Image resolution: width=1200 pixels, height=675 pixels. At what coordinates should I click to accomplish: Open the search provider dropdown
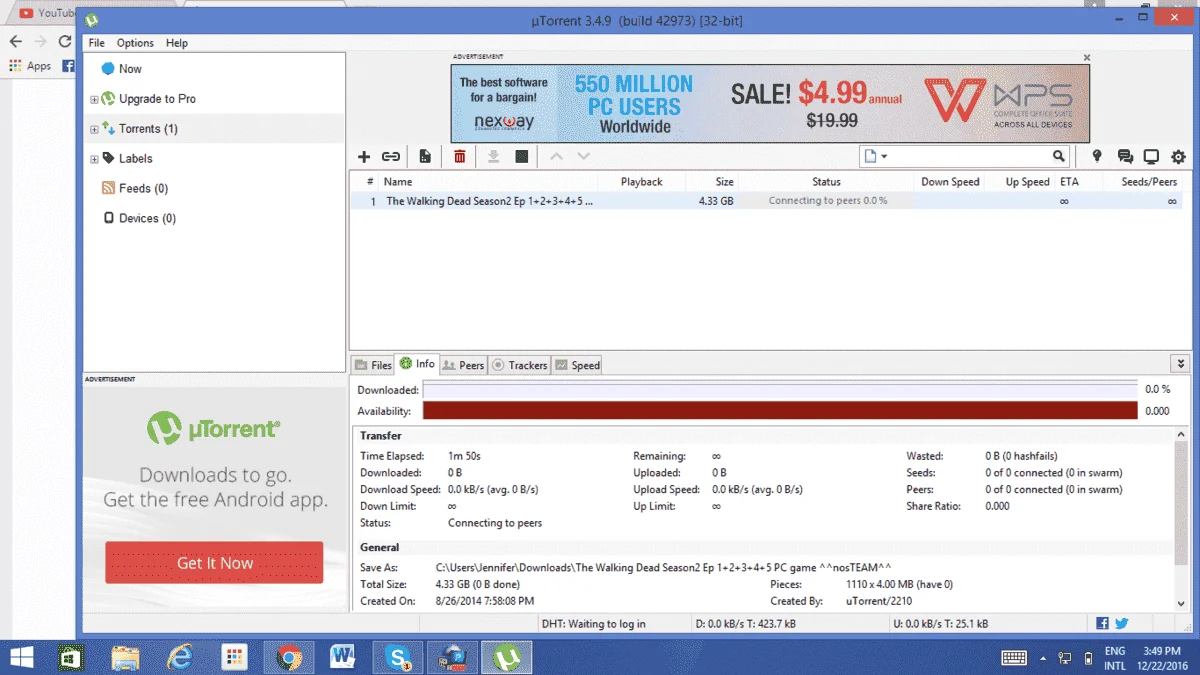click(875, 156)
